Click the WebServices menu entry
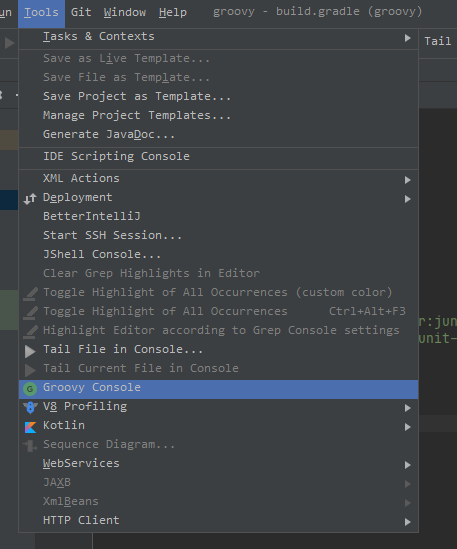This screenshot has height=549, width=457. [219, 464]
